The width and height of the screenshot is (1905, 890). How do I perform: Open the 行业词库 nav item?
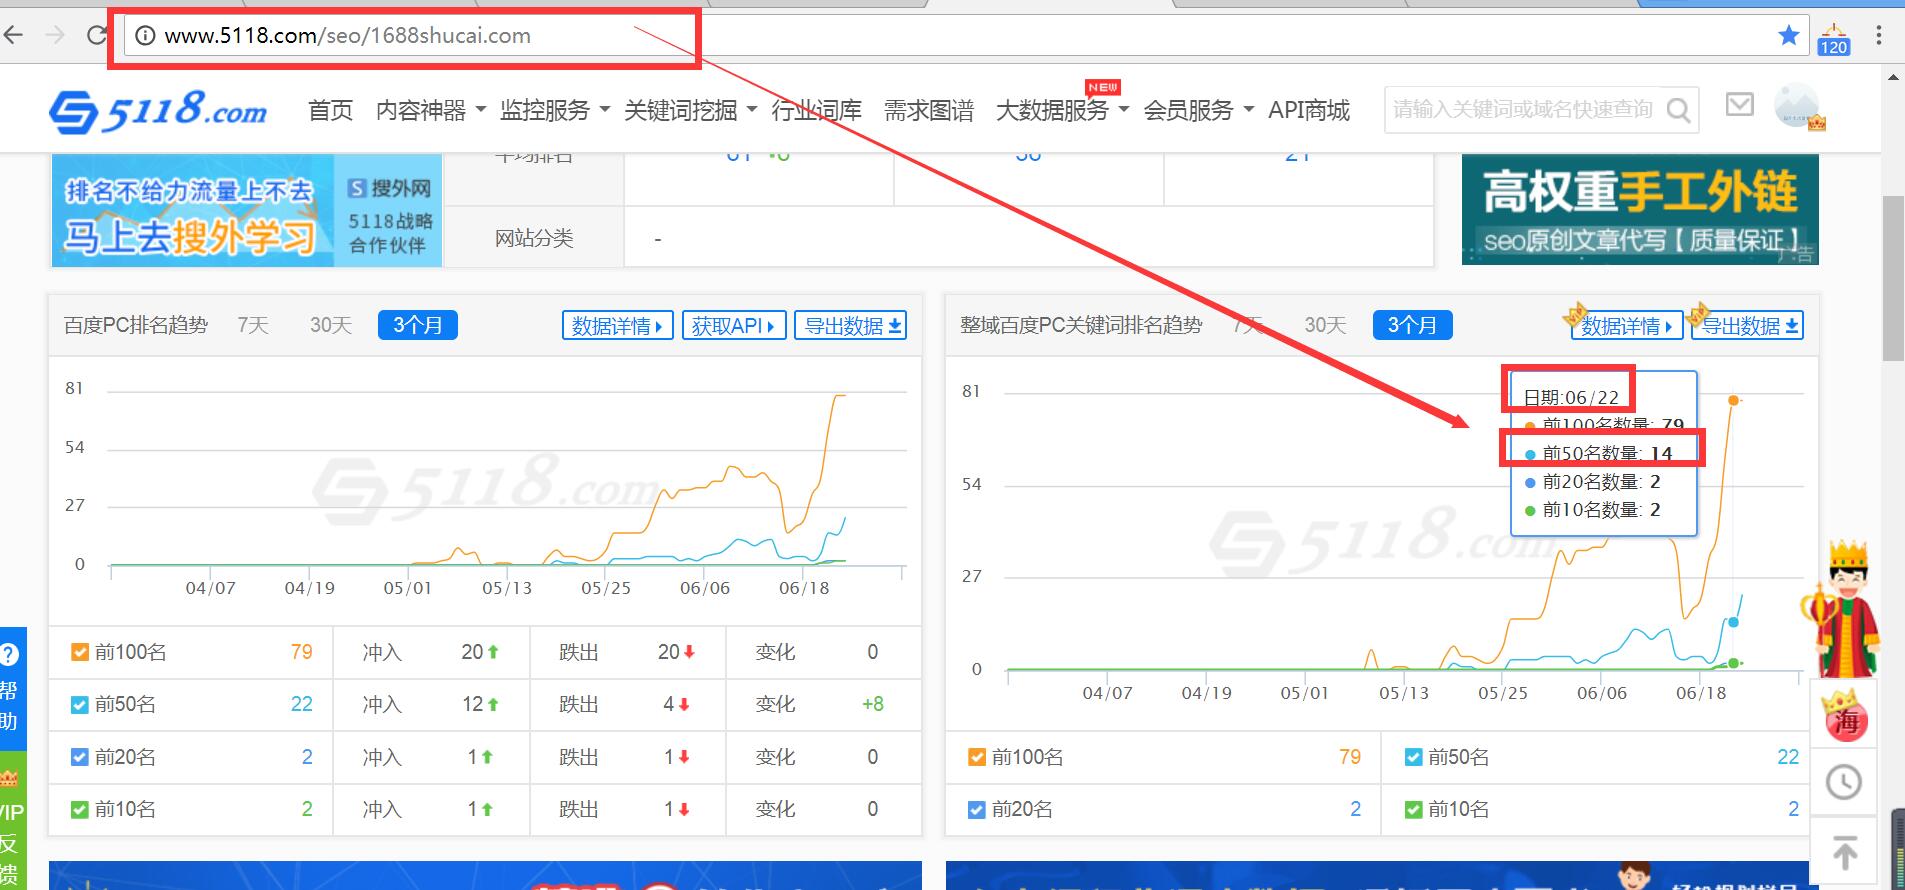(816, 110)
